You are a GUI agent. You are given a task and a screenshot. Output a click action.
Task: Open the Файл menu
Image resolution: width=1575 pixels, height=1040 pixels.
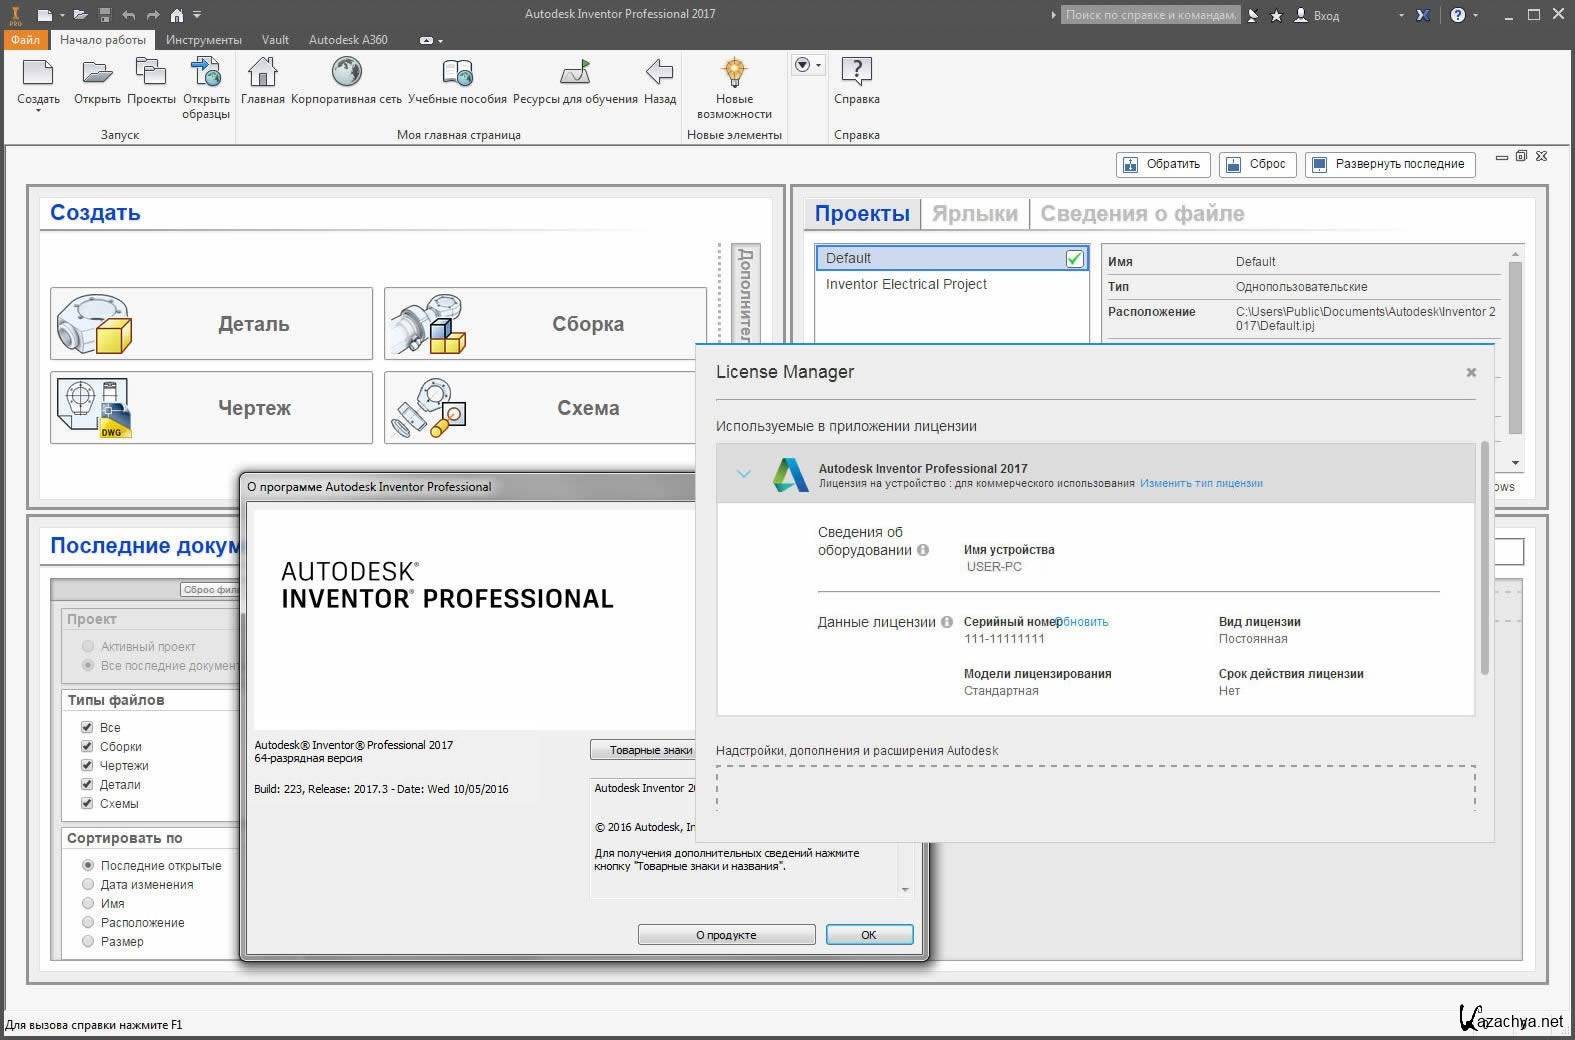click(x=25, y=40)
